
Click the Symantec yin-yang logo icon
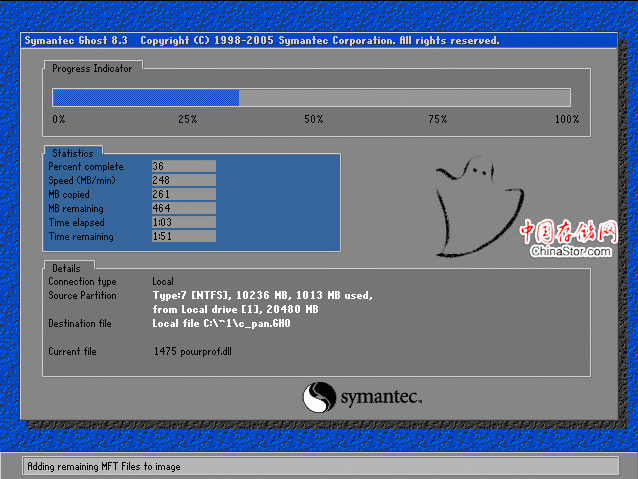tap(319, 397)
